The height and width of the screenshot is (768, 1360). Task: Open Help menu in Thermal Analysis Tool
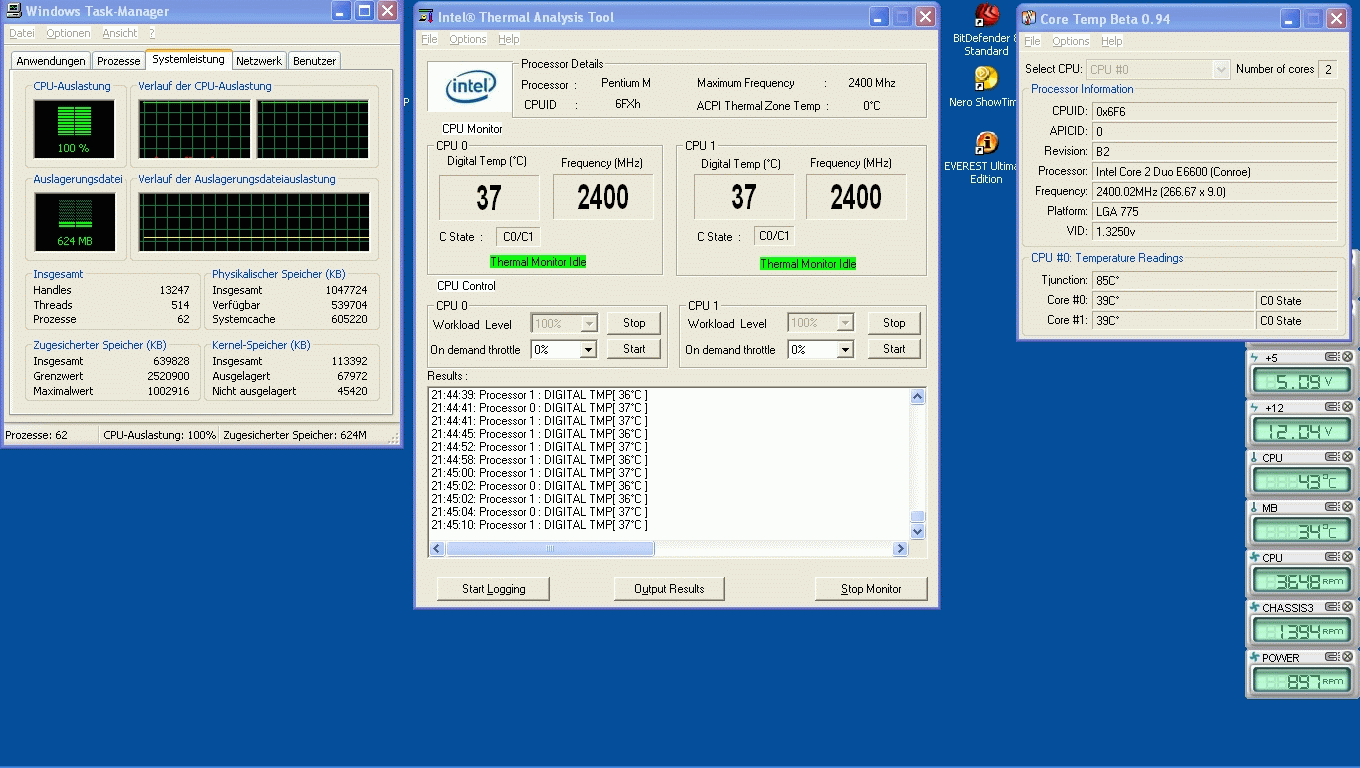pos(509,39)
